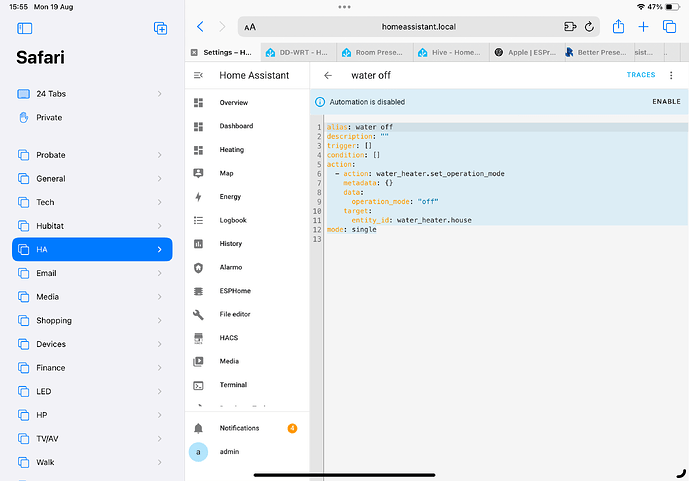Toggle the Safari sidebar icon
689x481 pixels.
(x=25, y=29)
